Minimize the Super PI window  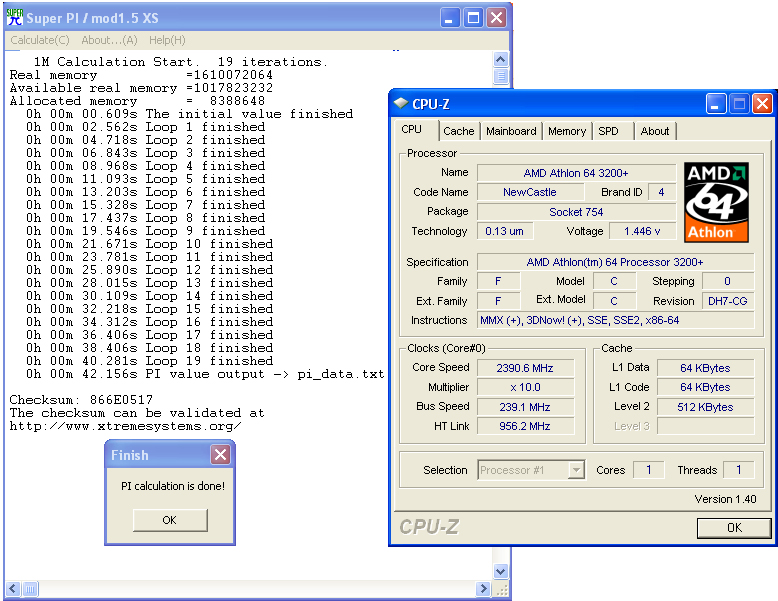450,18
